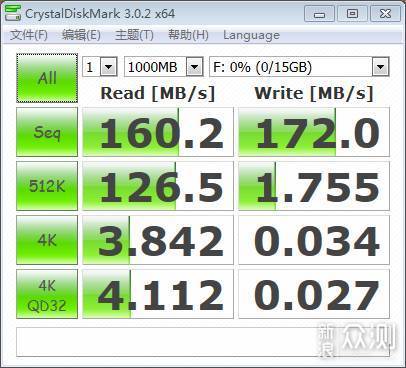Minimize the CrystalDiskMark window

click(319, 14)
